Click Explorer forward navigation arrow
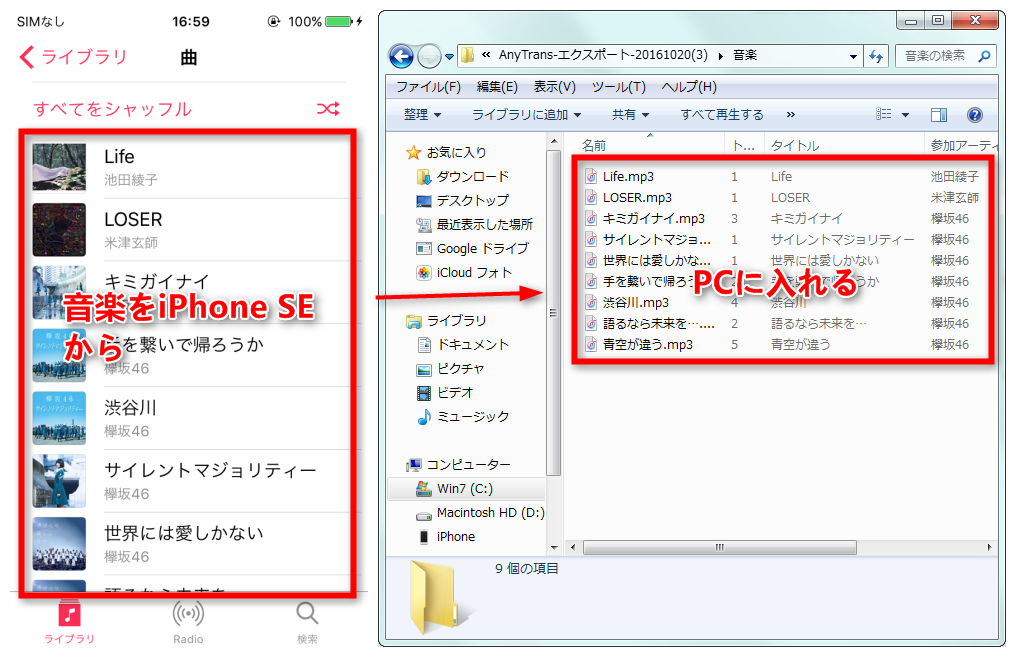Screen dimensions: 1016x657 click(429, 56)
